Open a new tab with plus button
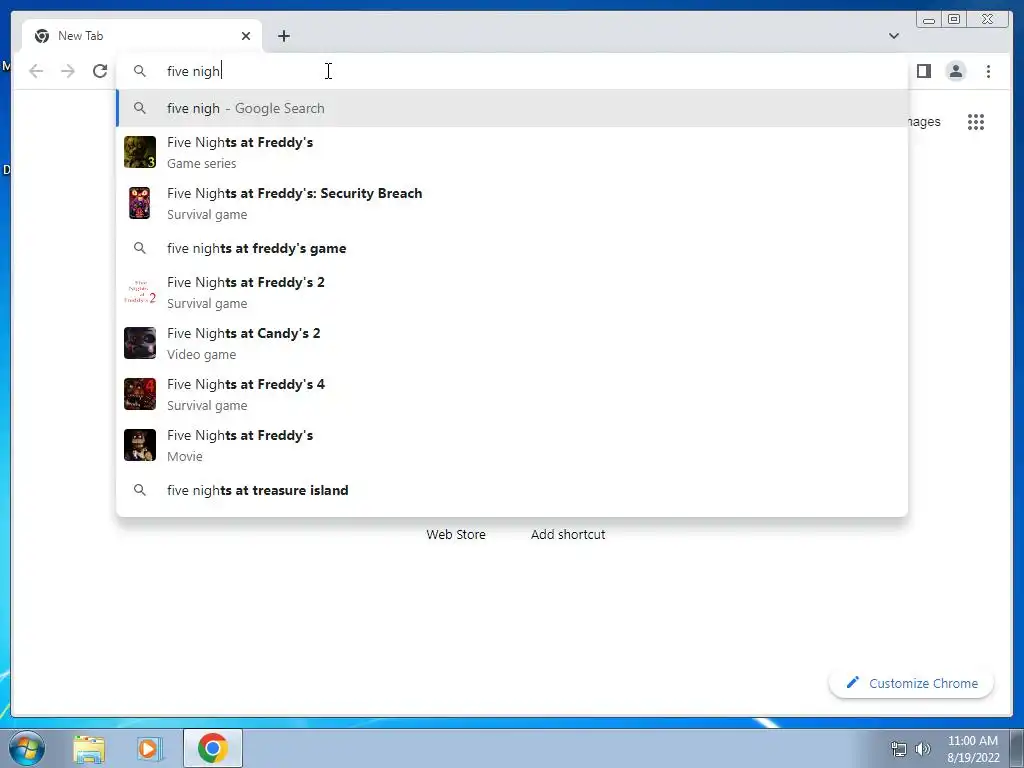 [283, 36]
